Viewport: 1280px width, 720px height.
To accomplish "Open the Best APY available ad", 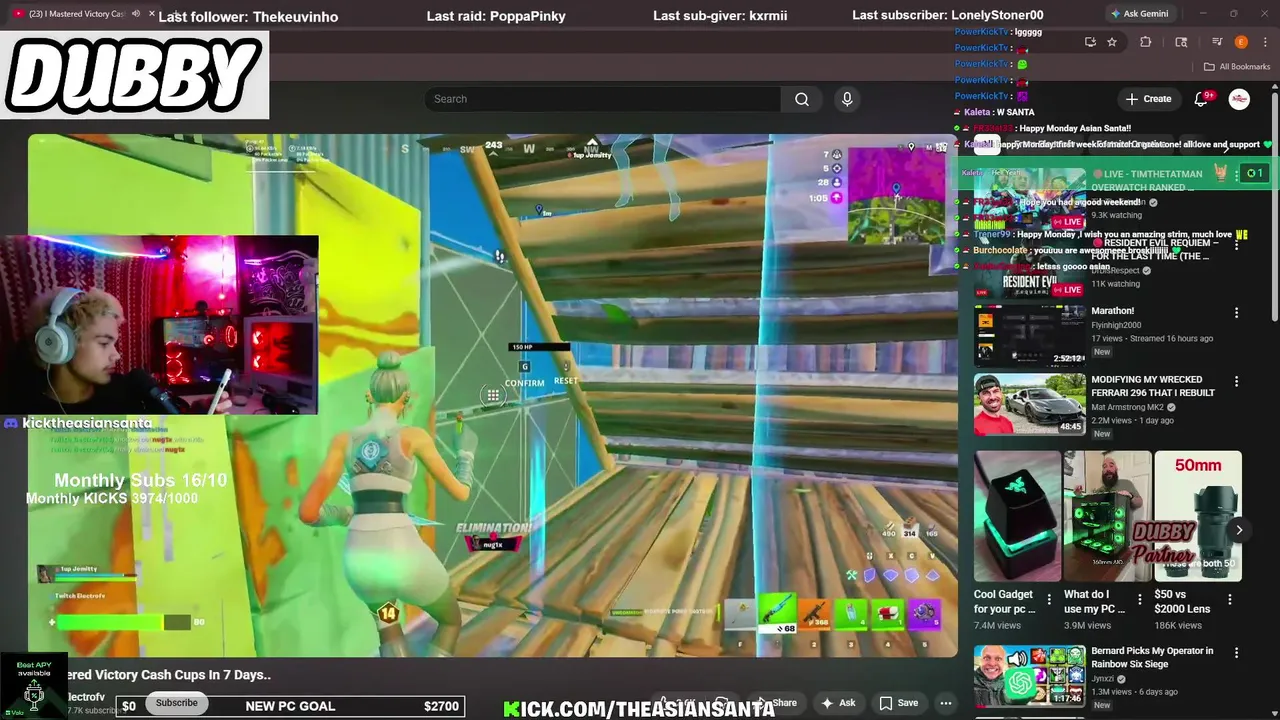I will coord(34,686).
